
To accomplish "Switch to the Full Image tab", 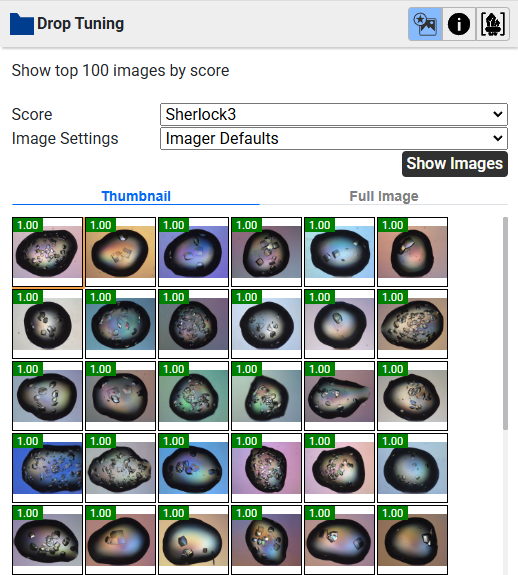I will pyautogui.click(x=383, y=196).
